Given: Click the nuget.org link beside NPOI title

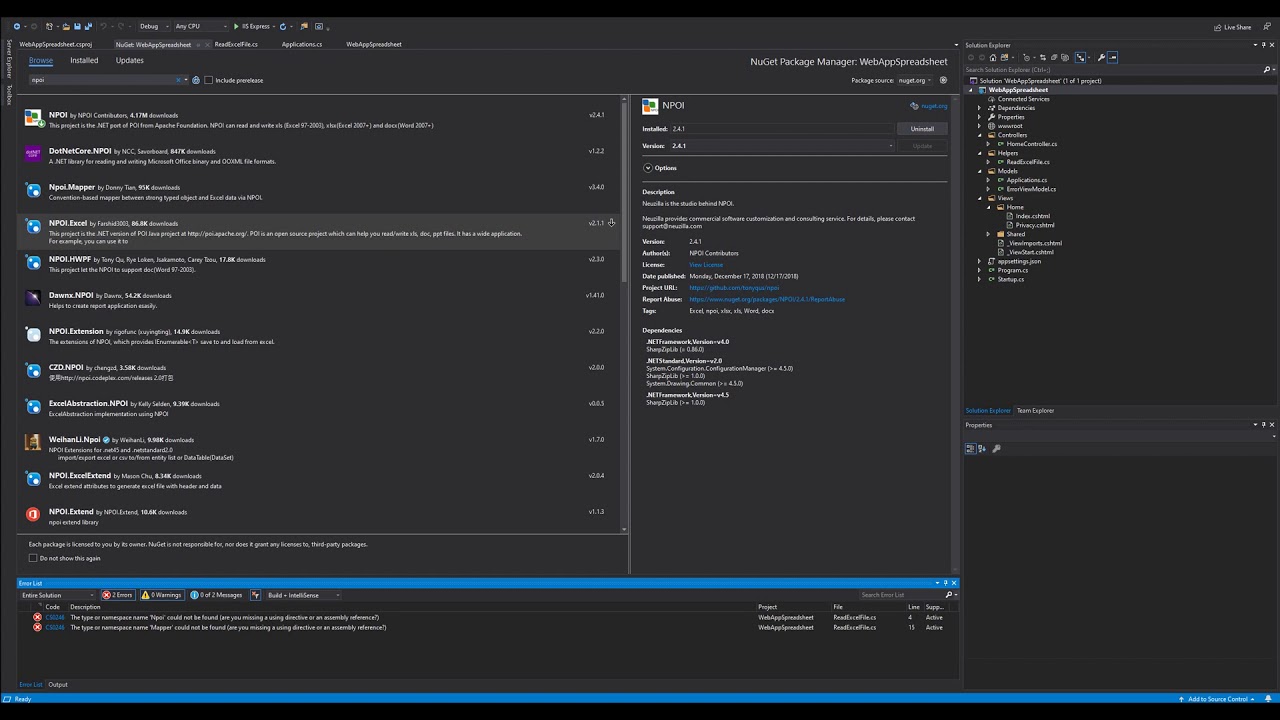Looking at the screenshot, I should [x=934, y=106].
